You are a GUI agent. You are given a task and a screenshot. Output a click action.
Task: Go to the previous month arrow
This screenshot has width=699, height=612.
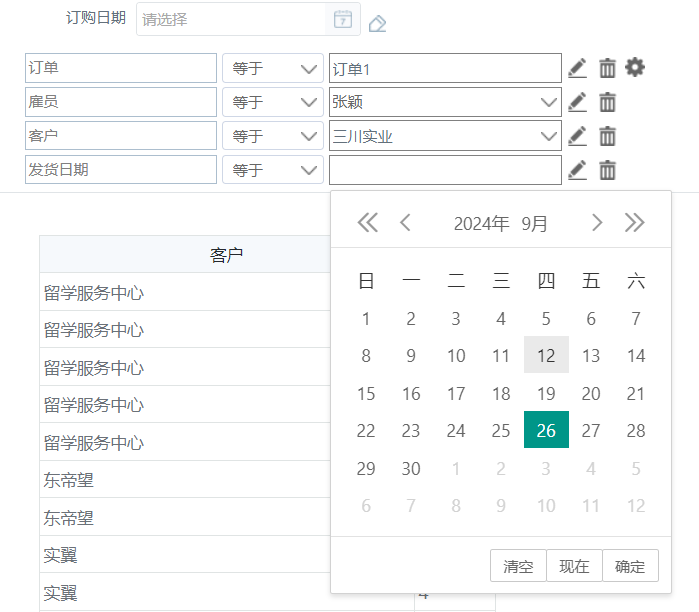(x=405, y=223)
